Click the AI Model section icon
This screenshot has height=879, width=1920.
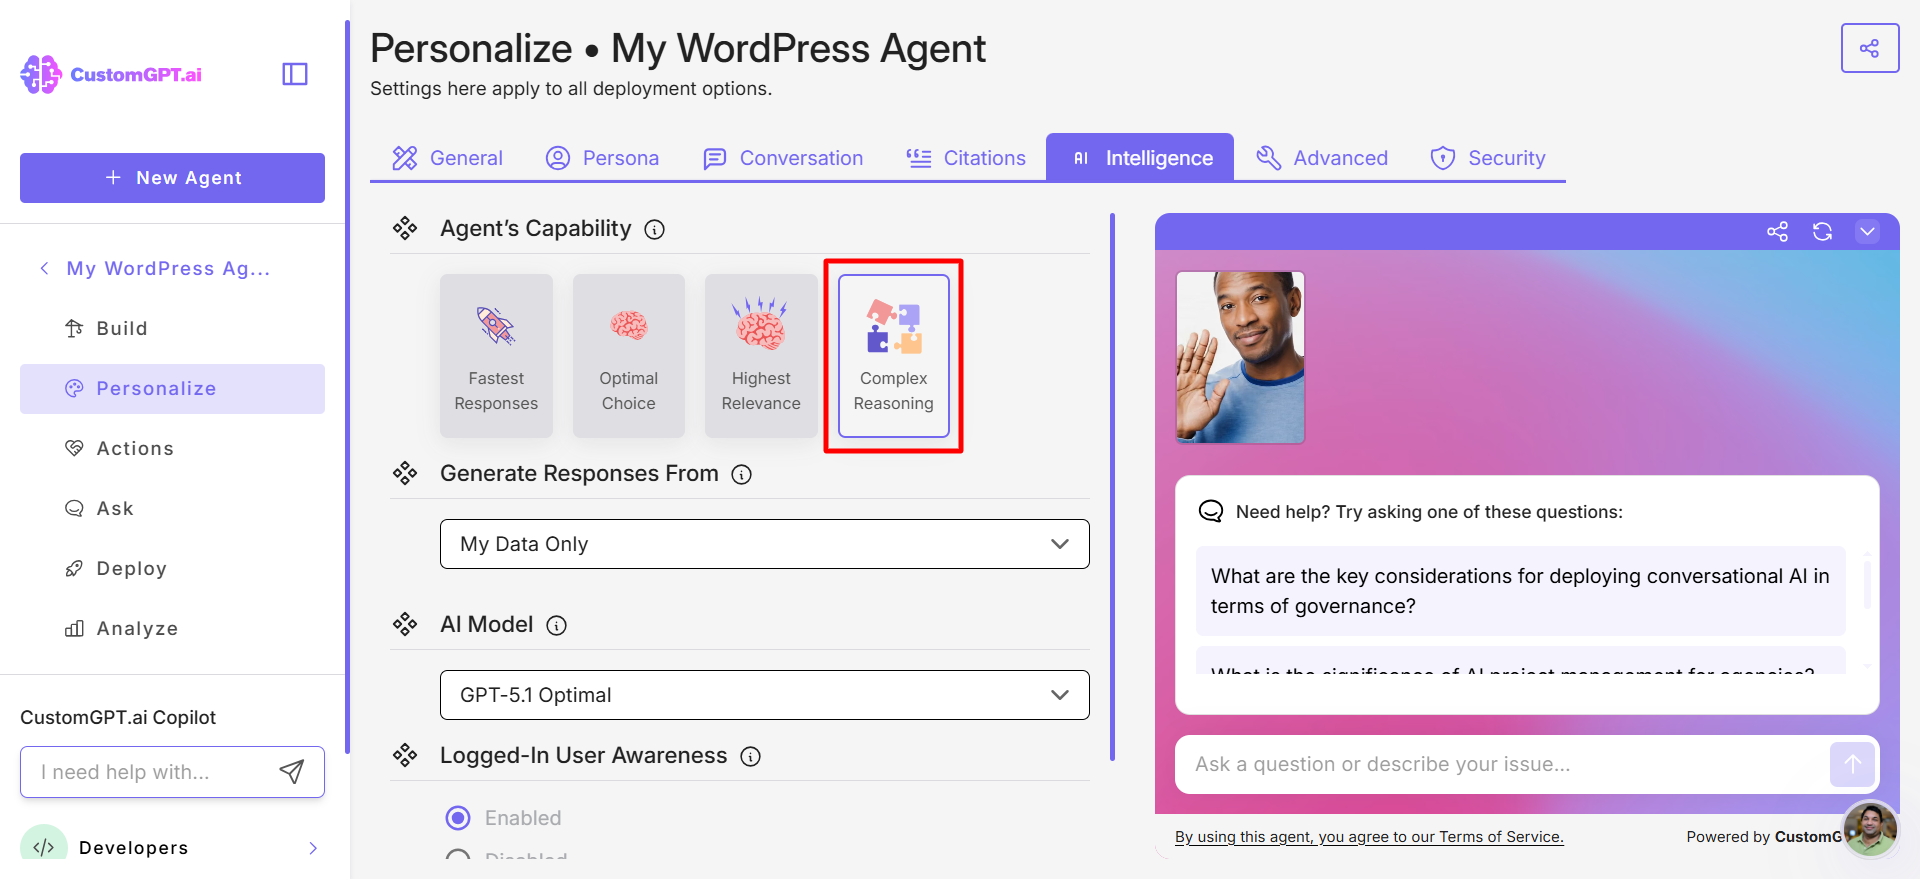(x=405, y=625)
